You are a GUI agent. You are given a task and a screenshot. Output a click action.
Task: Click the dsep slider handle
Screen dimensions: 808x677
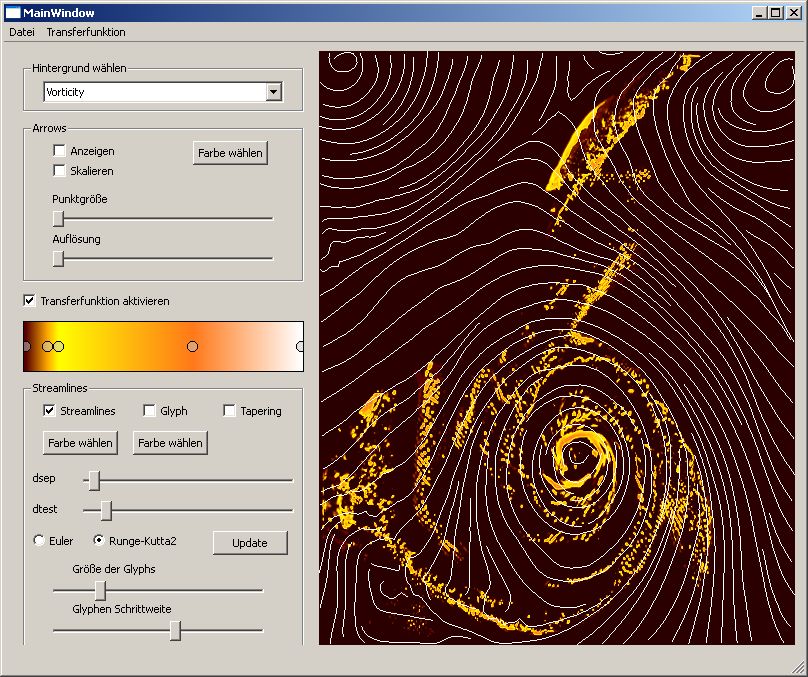[x=94, y=481]
